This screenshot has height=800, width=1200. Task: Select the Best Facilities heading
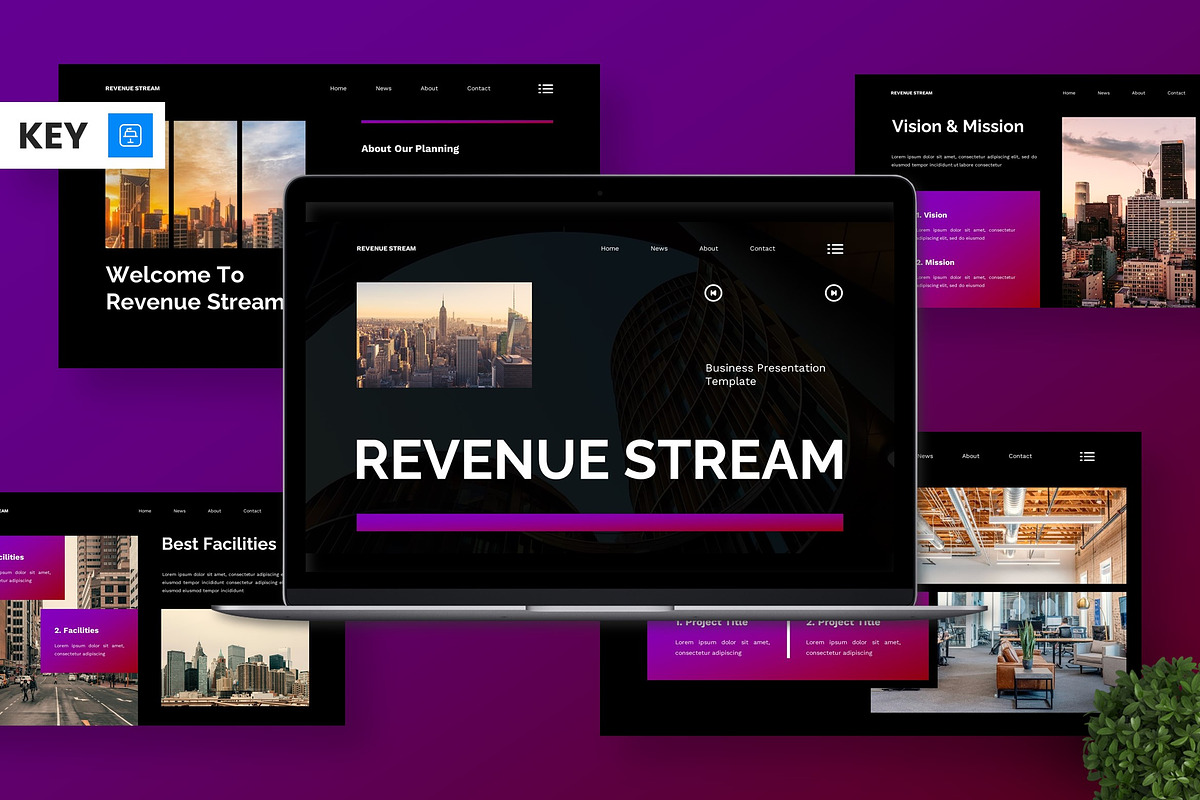219,544
